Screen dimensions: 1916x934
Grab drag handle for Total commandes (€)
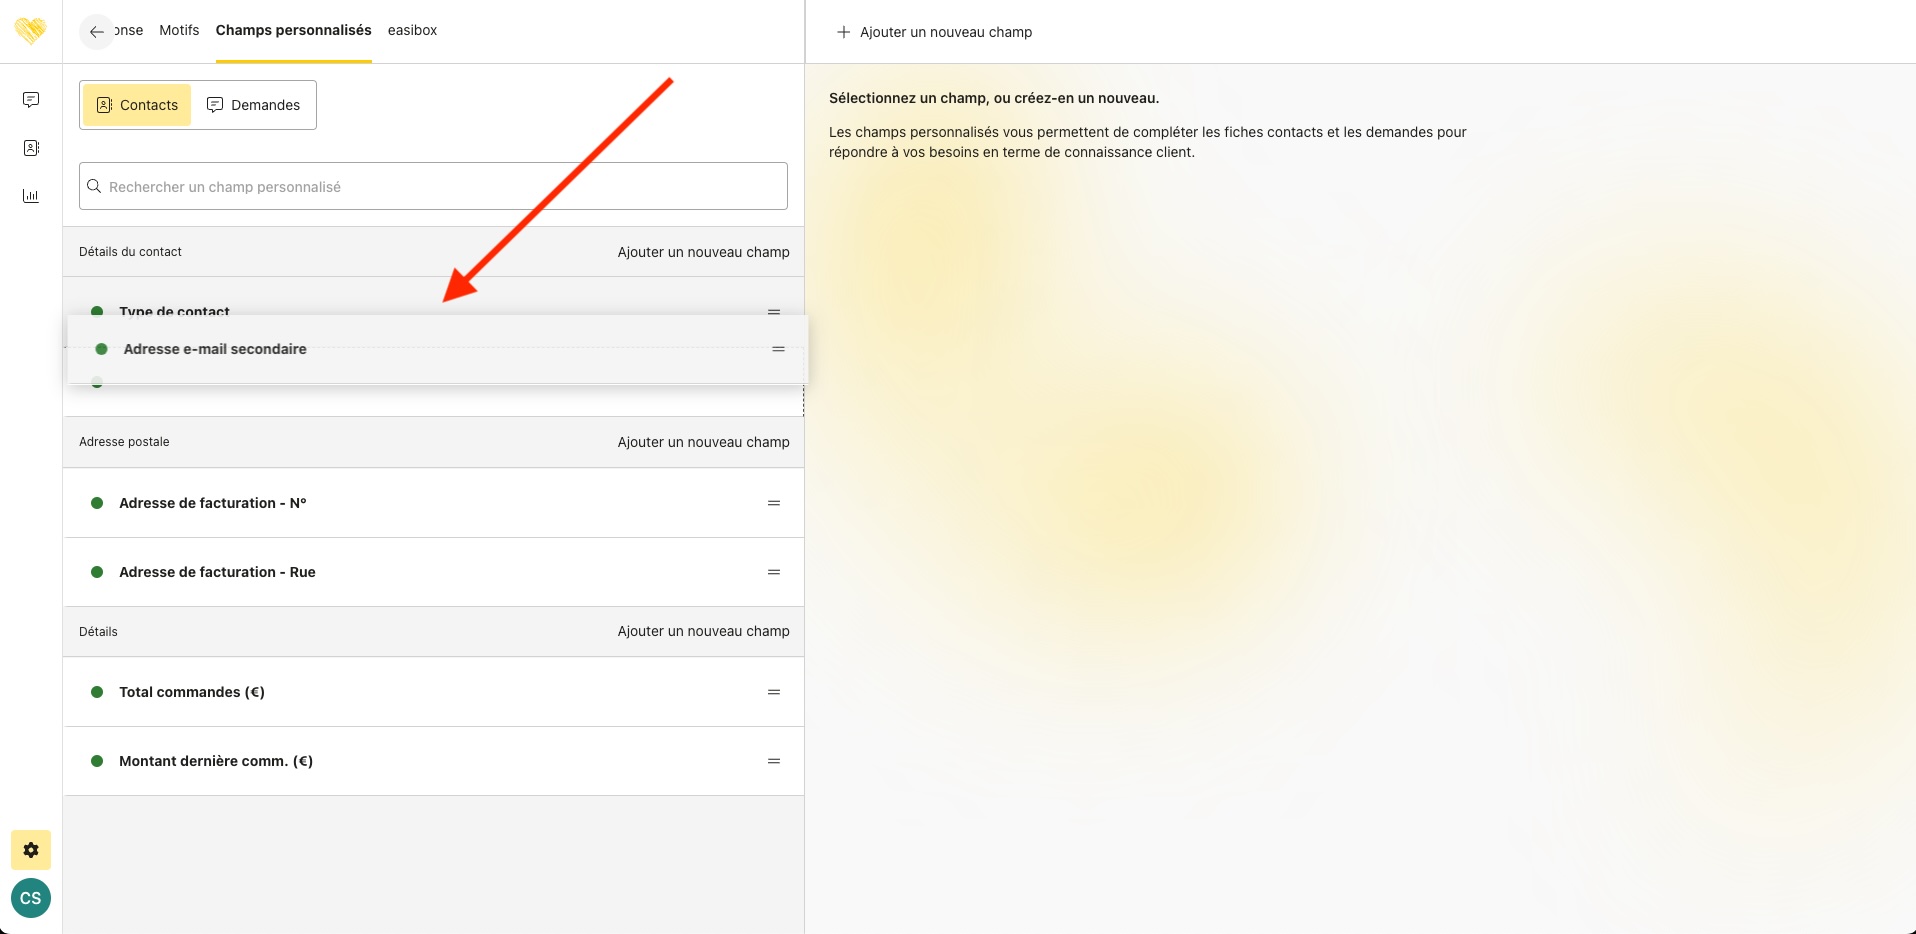click(773, 692)
